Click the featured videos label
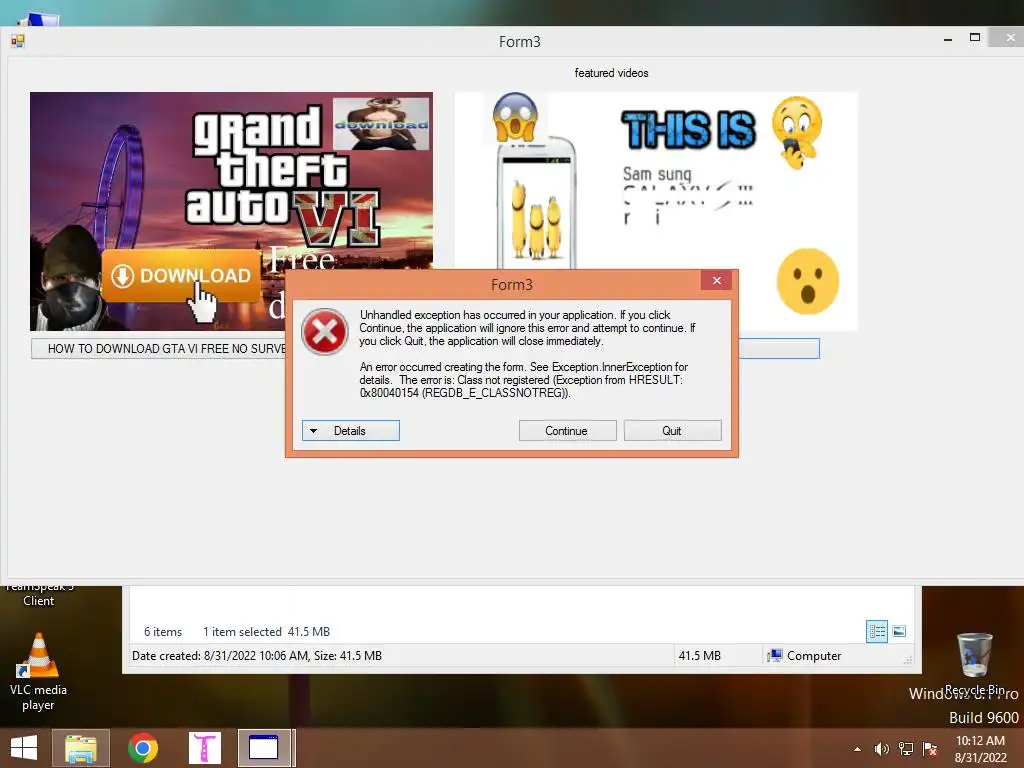This screenshot has height=768, width=1024. [x=611, y=73]
